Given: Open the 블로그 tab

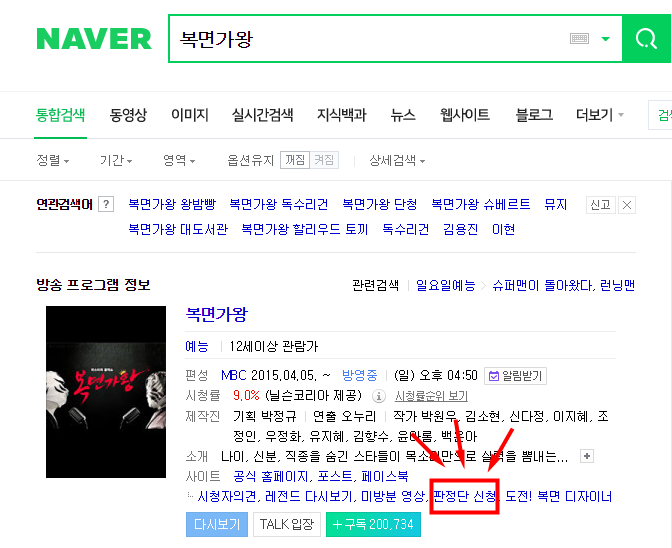Looking at the screenshot, I should 534,115.
